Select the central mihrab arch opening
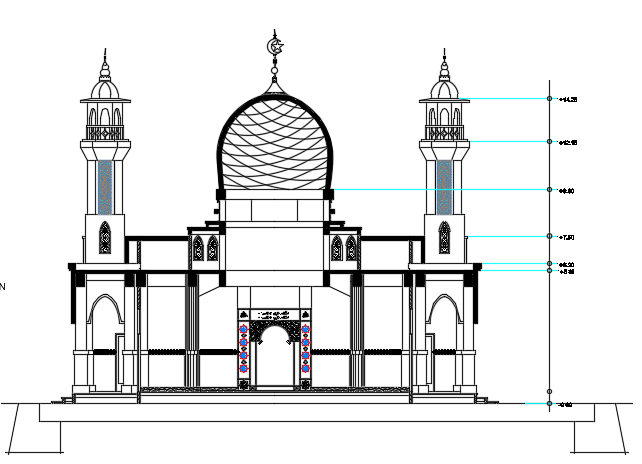Viewport: 642px width, 464px height. (273, 362)
